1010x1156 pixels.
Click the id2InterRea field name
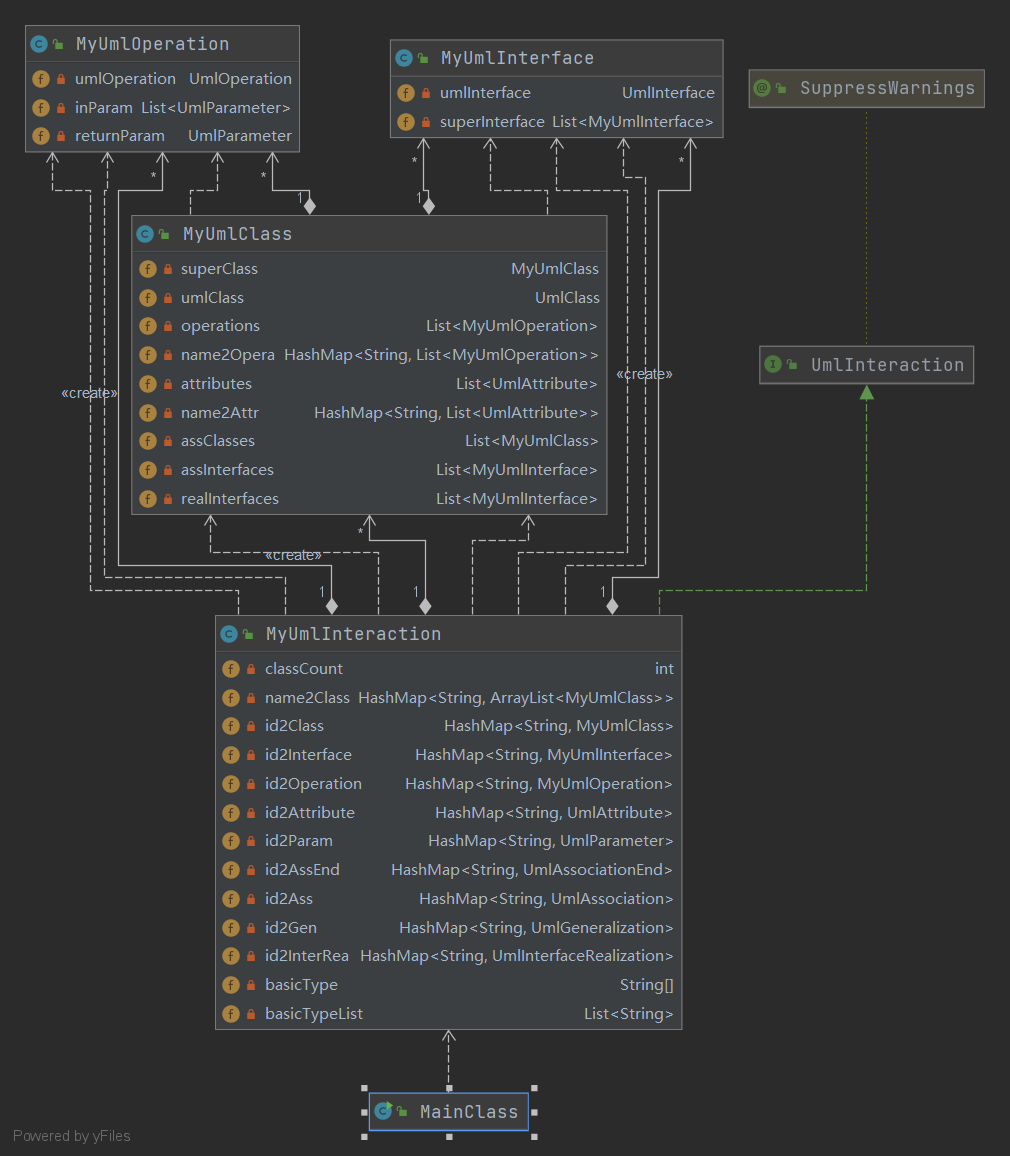point(307,956)
